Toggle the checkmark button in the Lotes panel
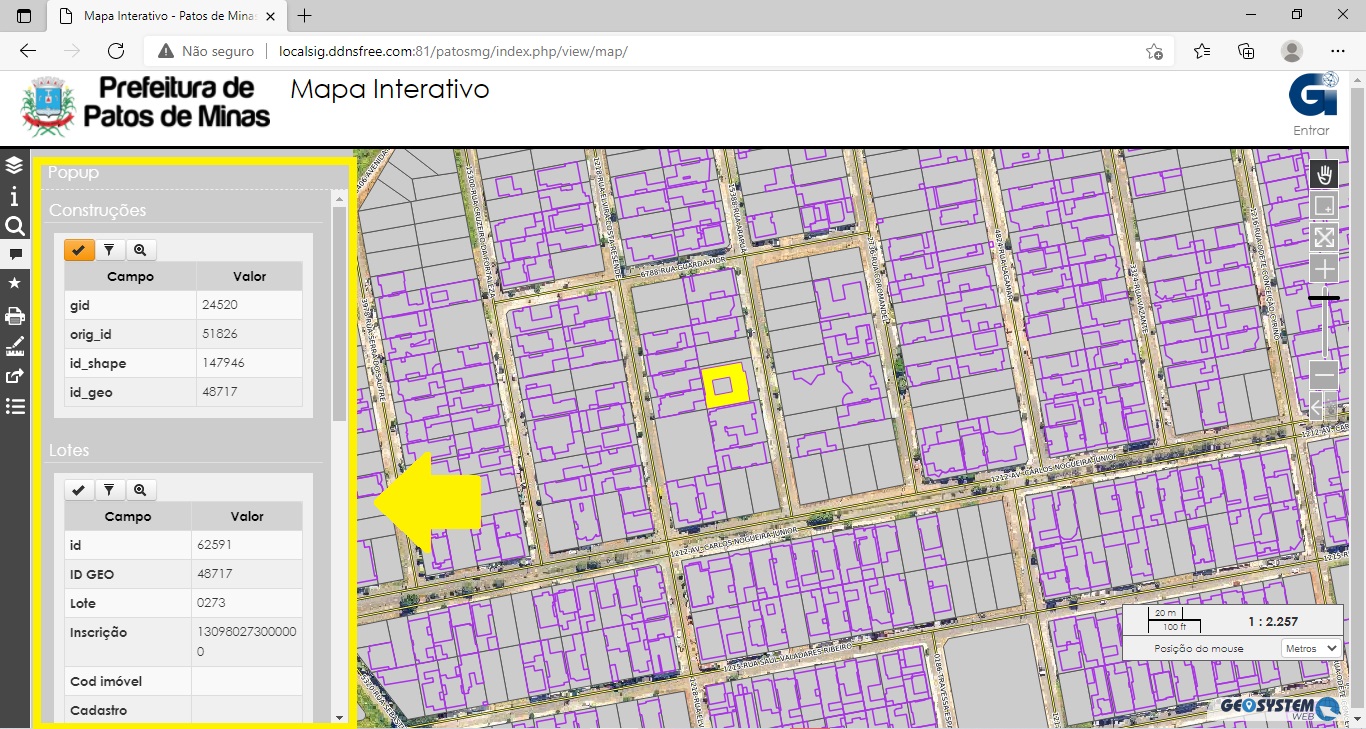 (79, 490)
